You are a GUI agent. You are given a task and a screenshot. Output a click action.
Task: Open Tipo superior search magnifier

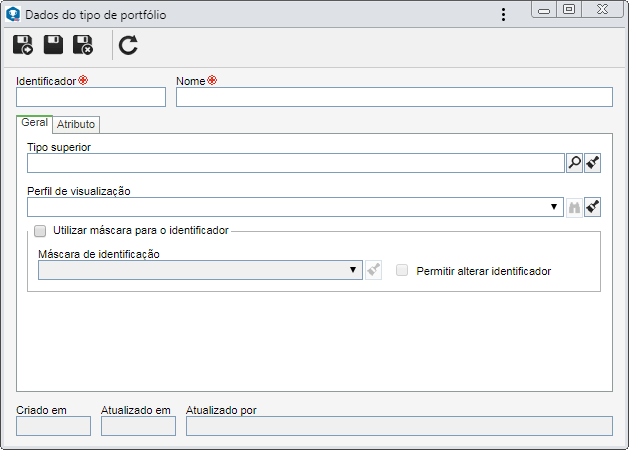click(x=574, y=163)
